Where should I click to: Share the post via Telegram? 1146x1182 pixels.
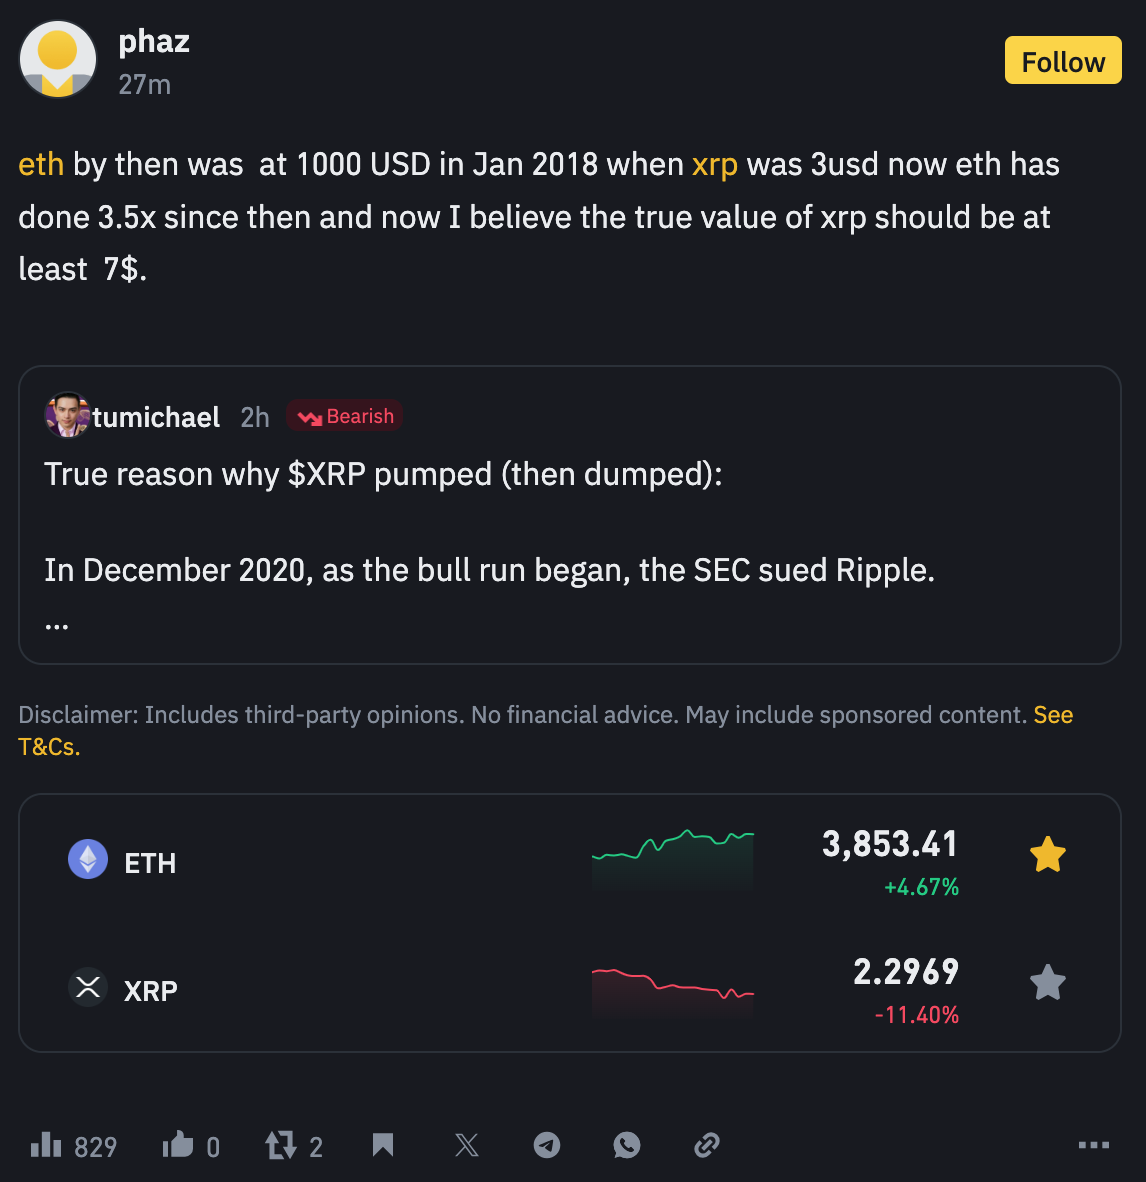tap(547, 1145)
